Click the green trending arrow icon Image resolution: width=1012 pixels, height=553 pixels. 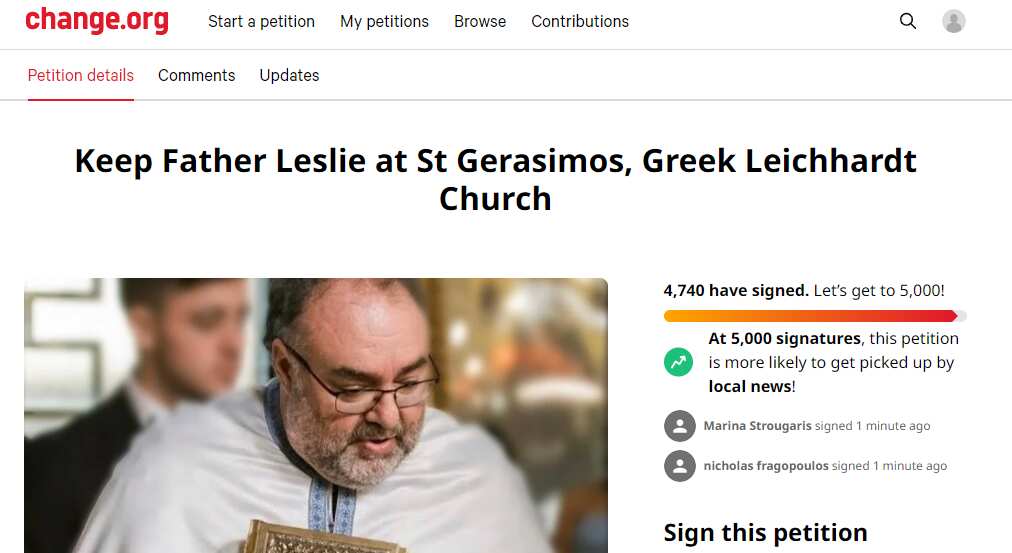coord(679,362)
